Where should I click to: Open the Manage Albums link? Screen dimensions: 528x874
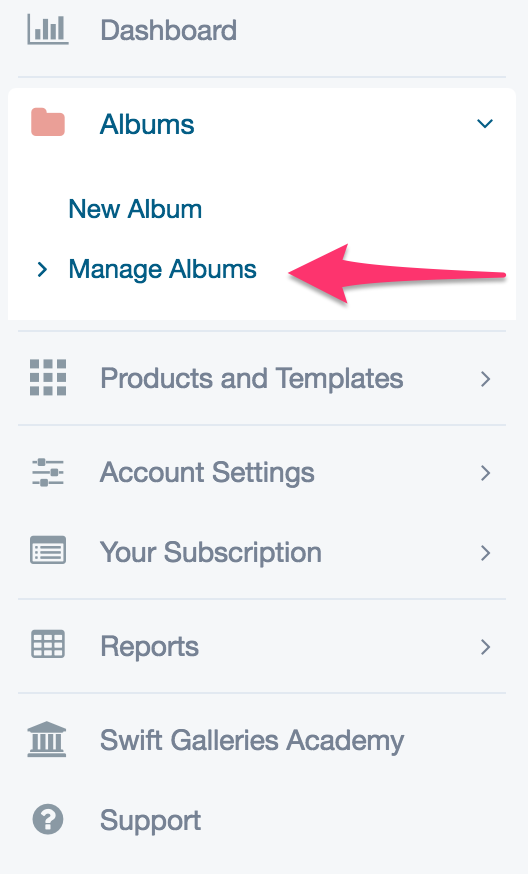tap(162, 269)
